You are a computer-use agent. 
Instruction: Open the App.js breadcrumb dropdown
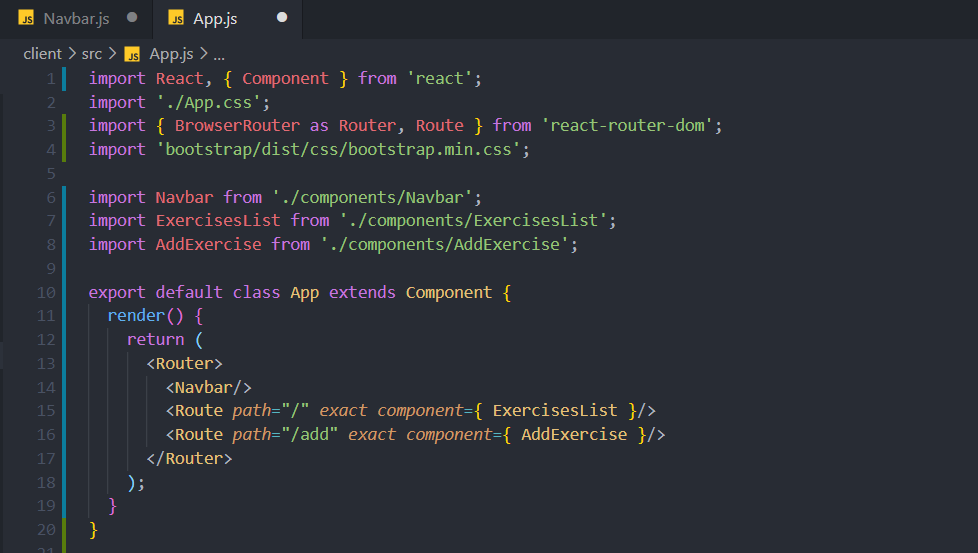tap(170, 54)
